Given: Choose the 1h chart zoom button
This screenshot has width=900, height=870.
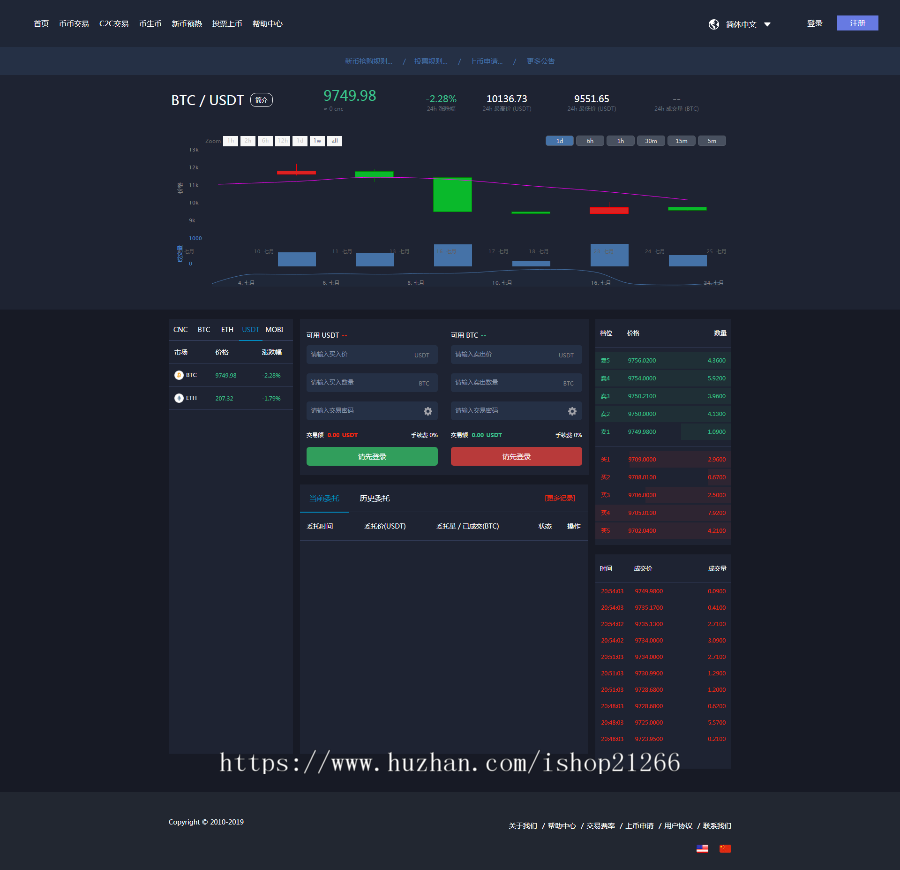Looking at the screenshot, I should pyautogui.click(x=230, y=141).
